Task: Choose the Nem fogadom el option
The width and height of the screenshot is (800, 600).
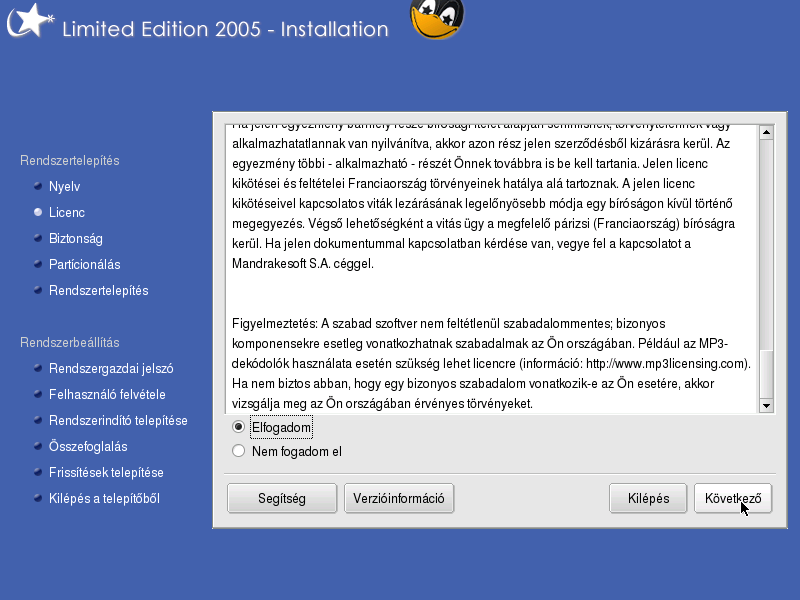Action: pos(238,451)
